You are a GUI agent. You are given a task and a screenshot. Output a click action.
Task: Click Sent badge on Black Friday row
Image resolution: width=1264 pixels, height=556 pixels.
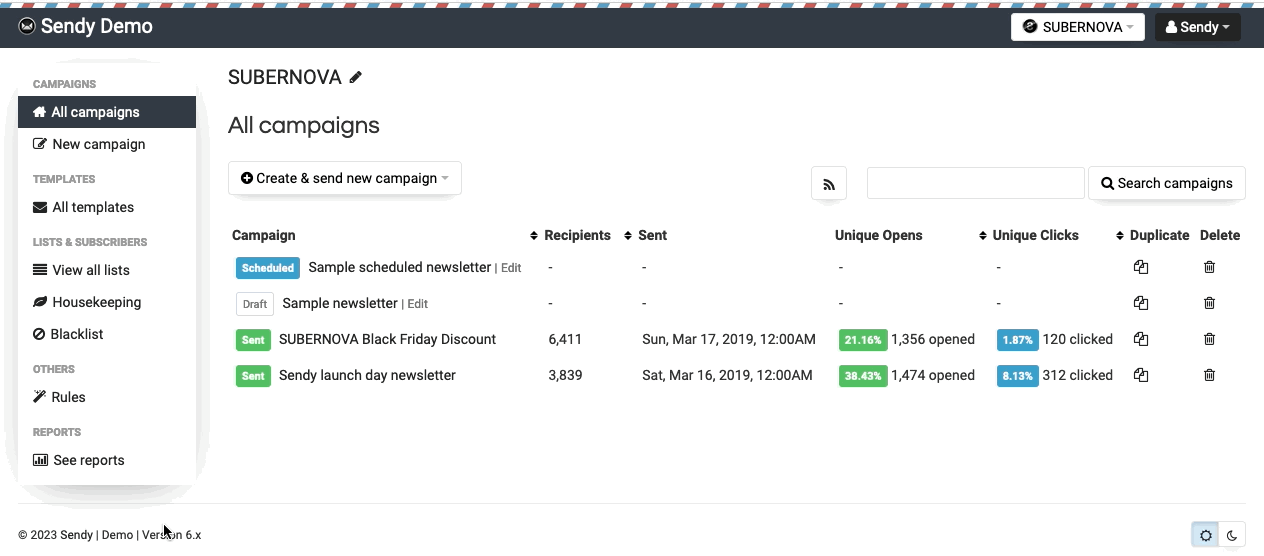point(253,340)
